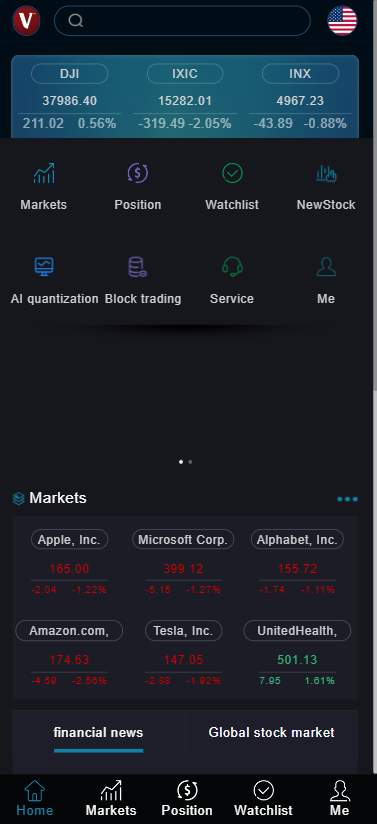The width and height of the screenshot is (377, 824).
Task: Open the Tesla, Inc. stock card
Action: 184,653
